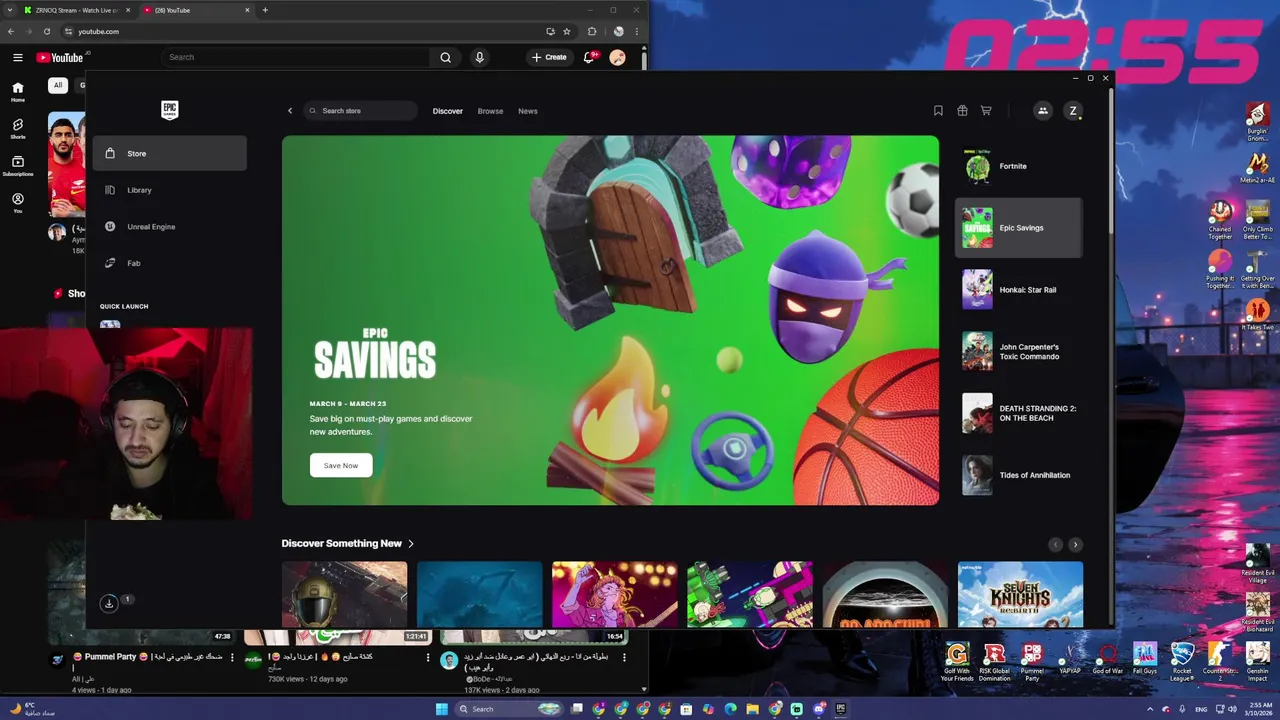Open the gift box redeem icon
Image resolution: width=1280 pixels, height=720 pixels.
click(962, 111)
